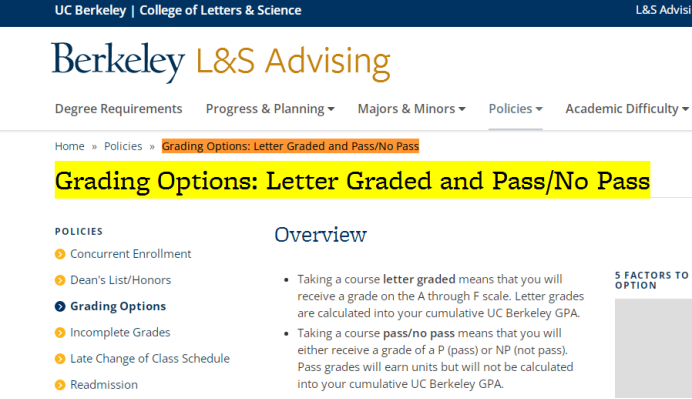Click the Concurrent Enrollment arrow icon
Image resolution: width=692 pixels, height=399 pixels.
click(60, 254)
